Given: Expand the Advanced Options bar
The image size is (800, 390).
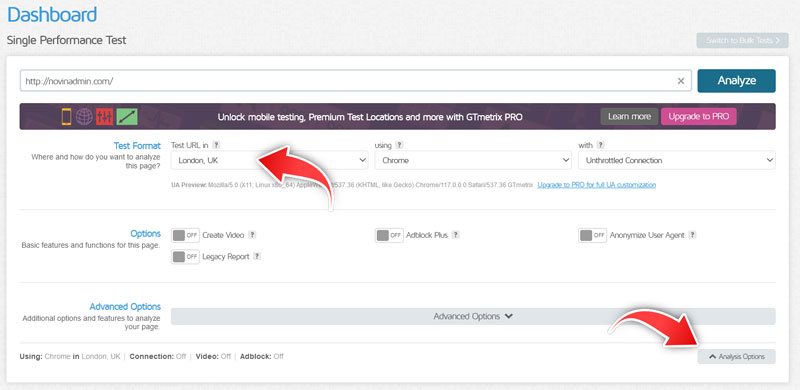Looking at the screenshot, I should (x=473, y=316).
